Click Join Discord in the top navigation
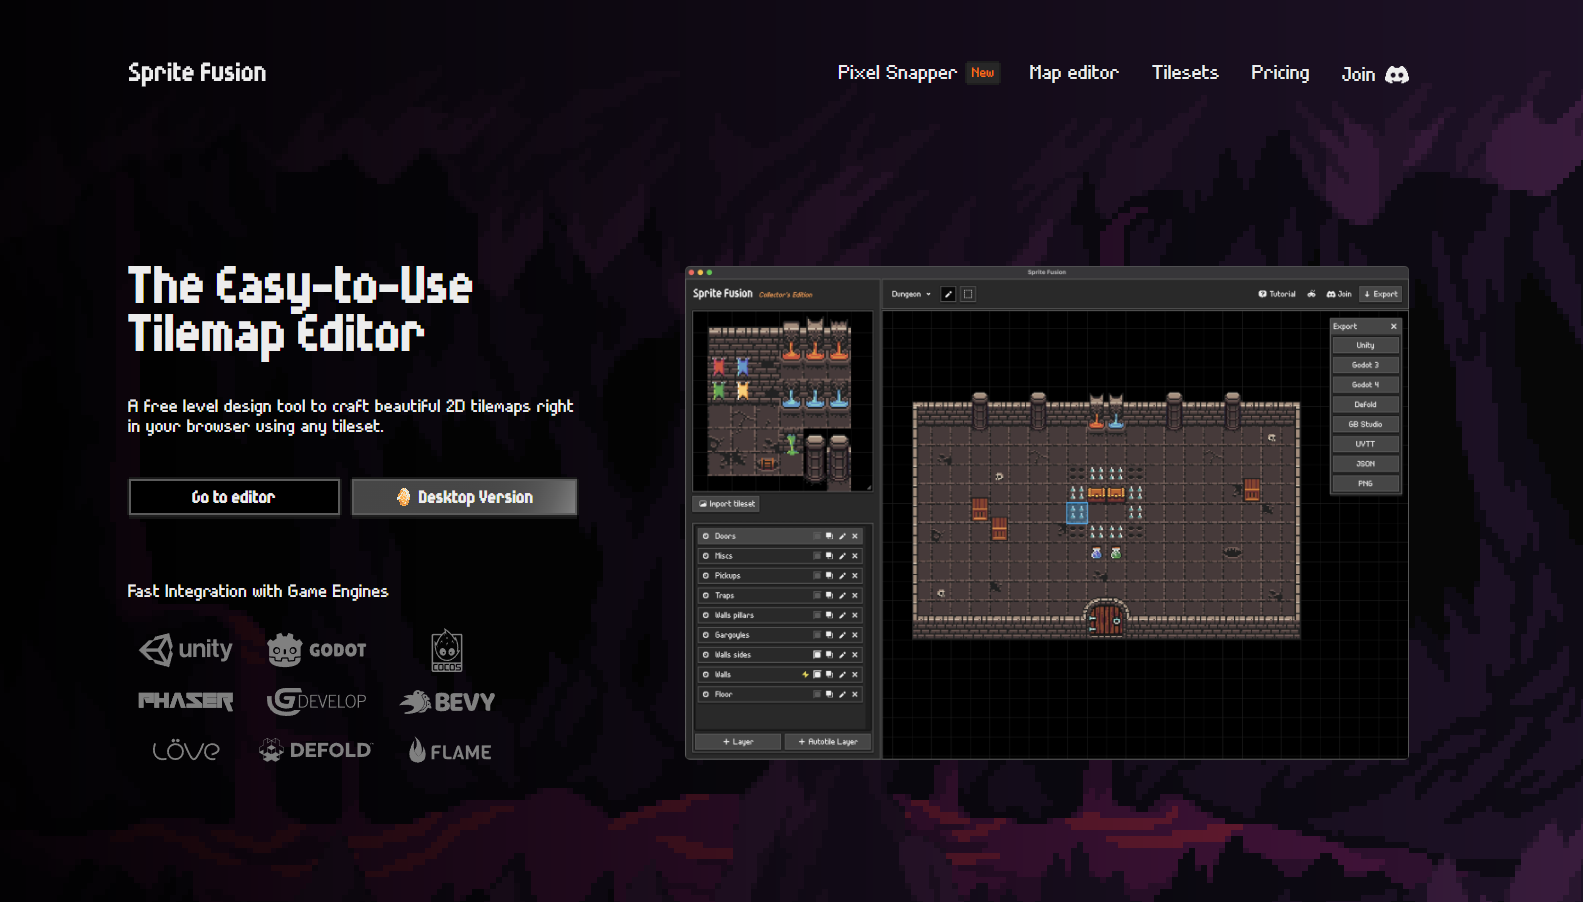Viewport: 1583px width, 902px height. point(1375,74)
